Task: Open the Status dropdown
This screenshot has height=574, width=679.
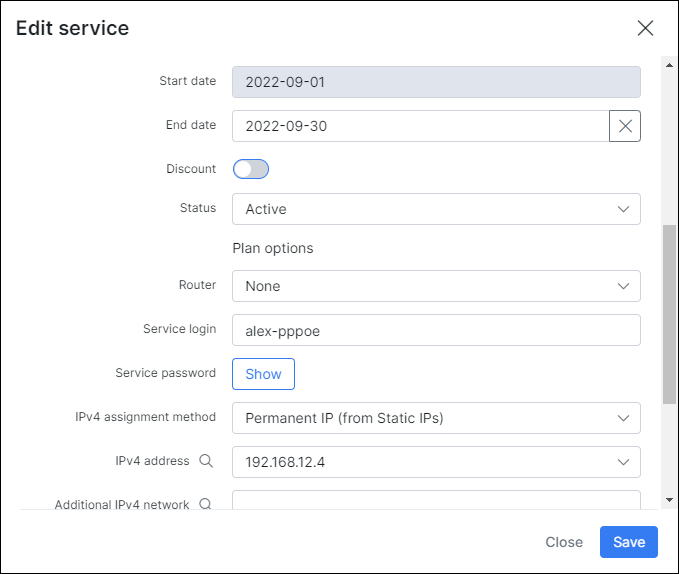Action: [436, 209]
